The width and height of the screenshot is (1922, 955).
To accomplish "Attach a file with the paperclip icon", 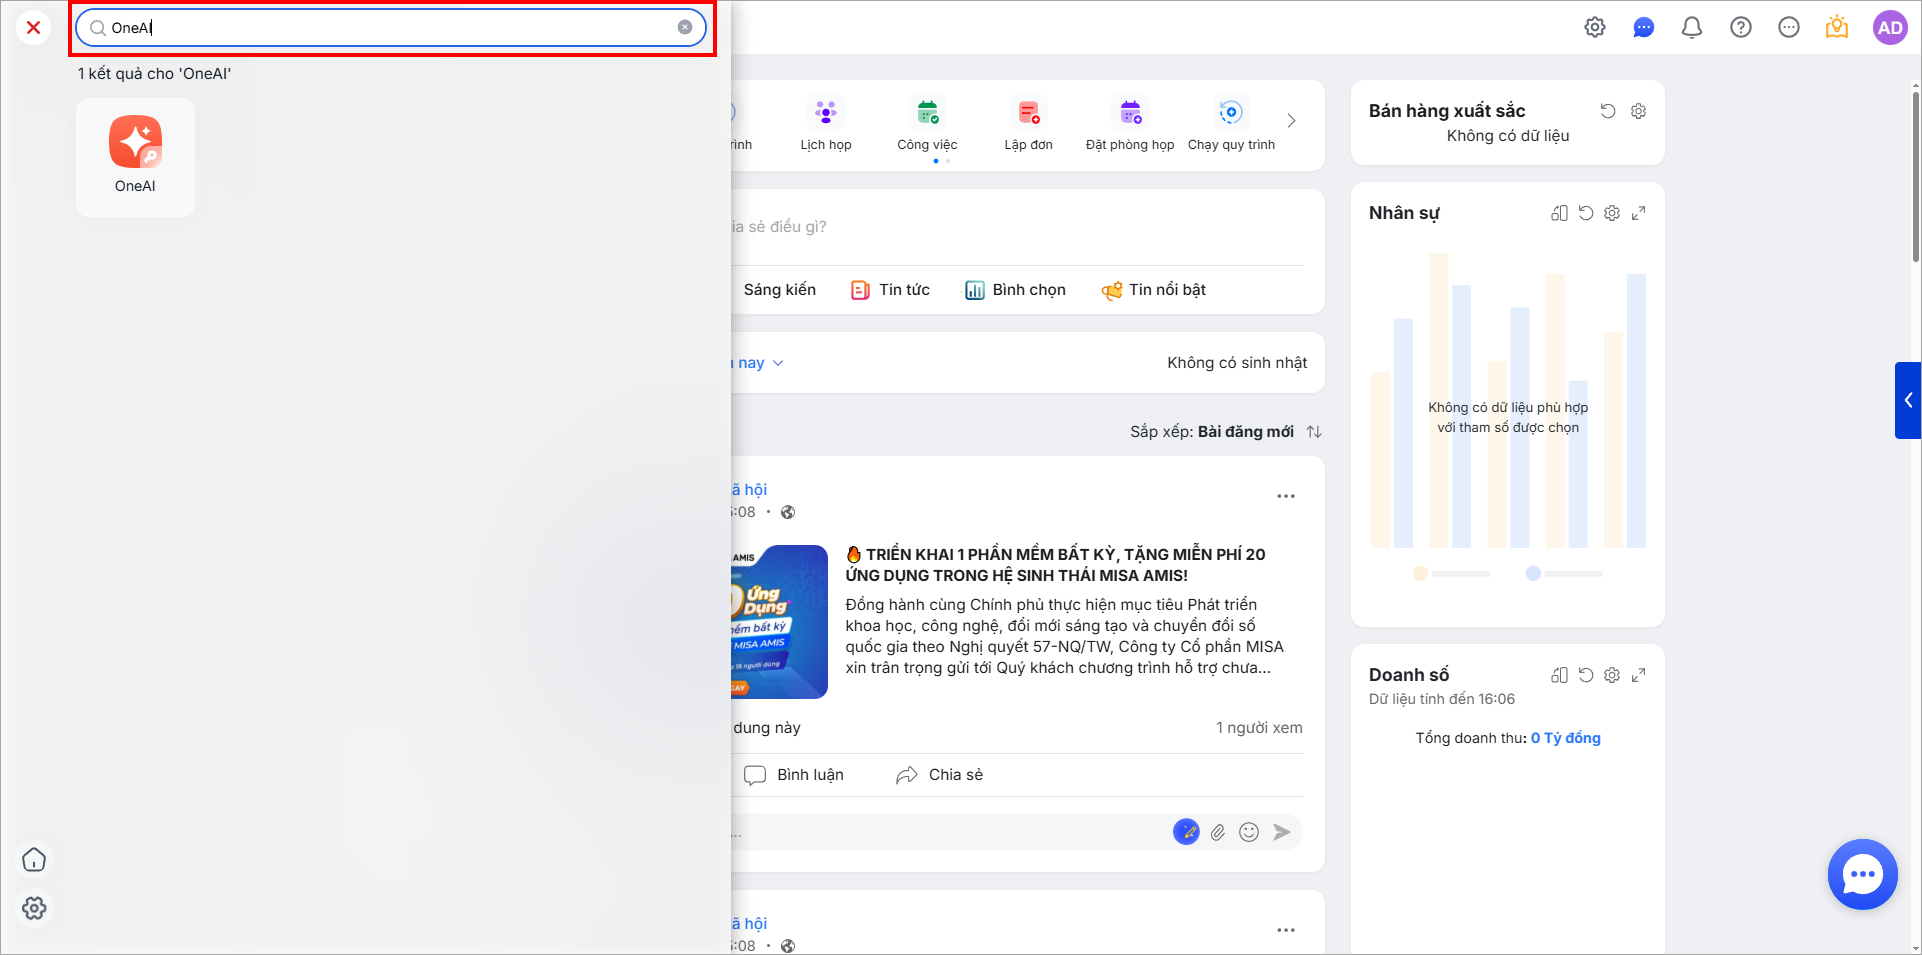I will tap(1218, 832).
